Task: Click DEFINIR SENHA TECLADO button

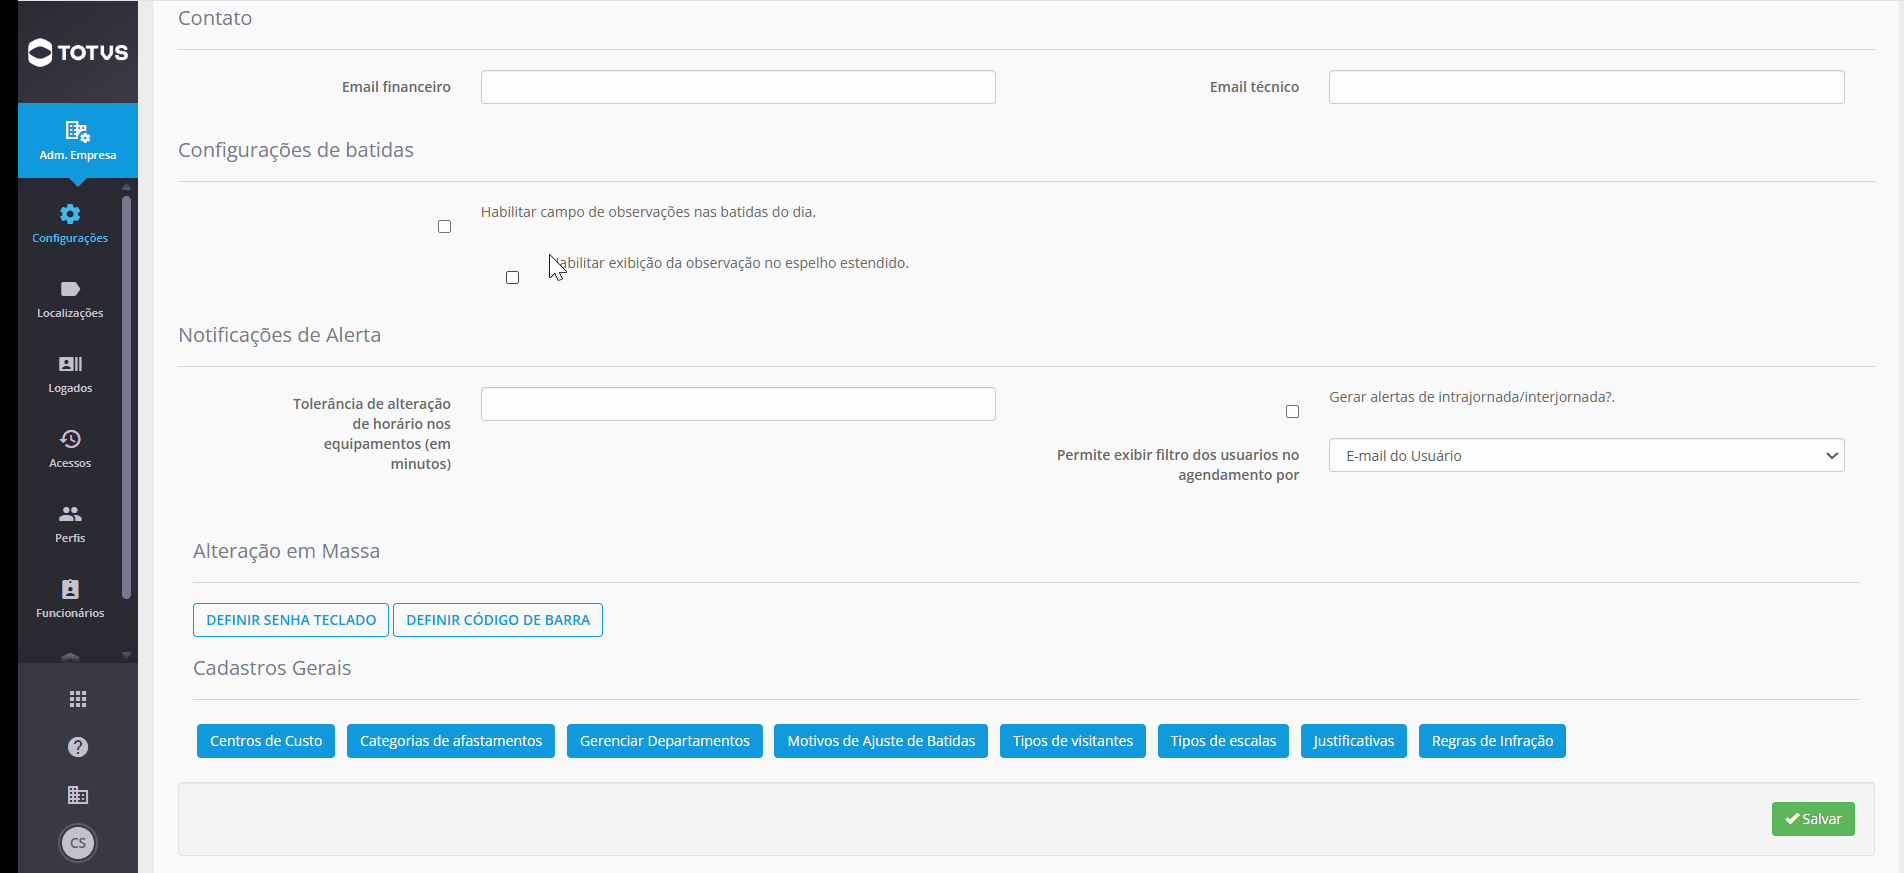Action: pos(291,620)
